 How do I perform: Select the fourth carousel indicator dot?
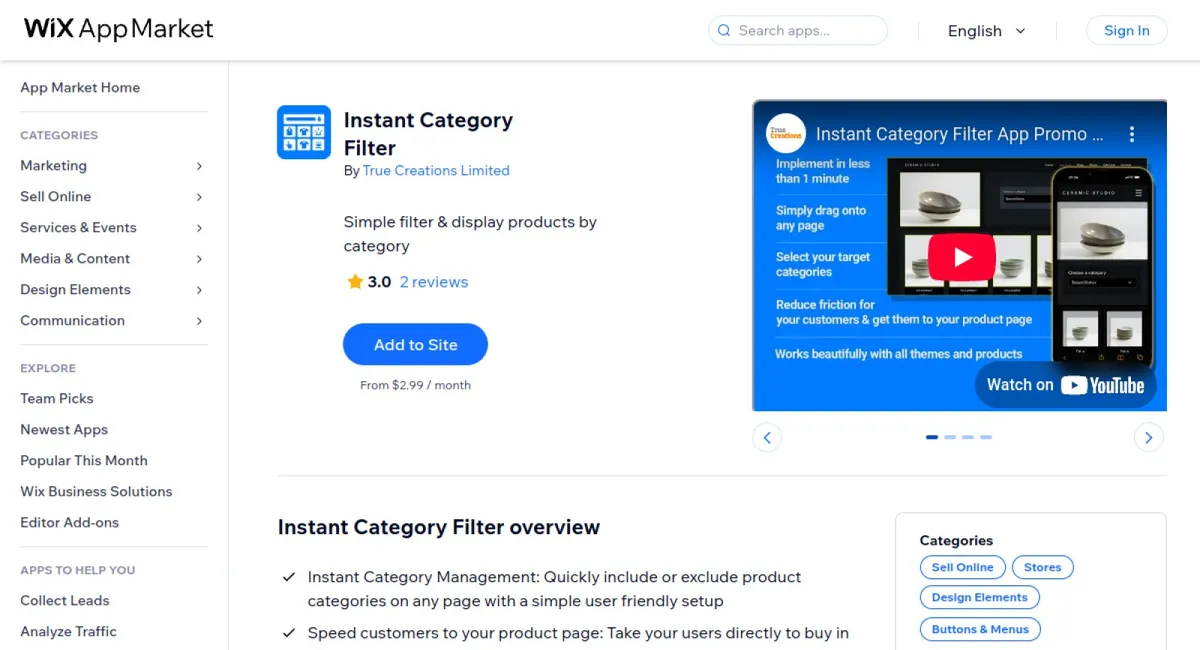coord(986,437)
